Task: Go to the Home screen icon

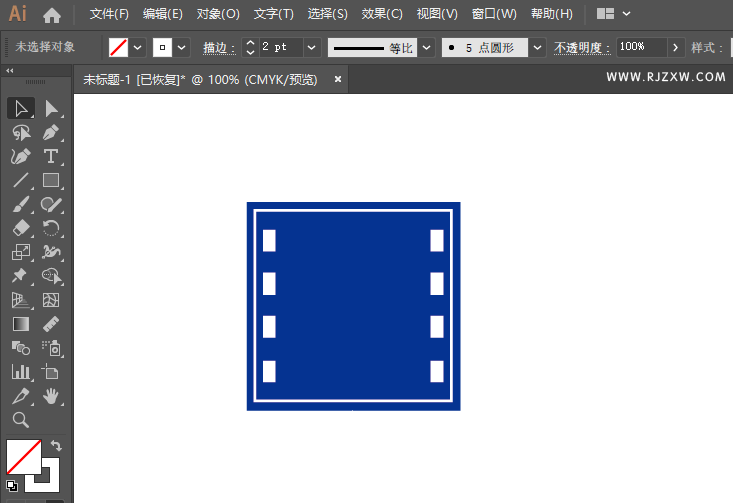Action: 51,15
